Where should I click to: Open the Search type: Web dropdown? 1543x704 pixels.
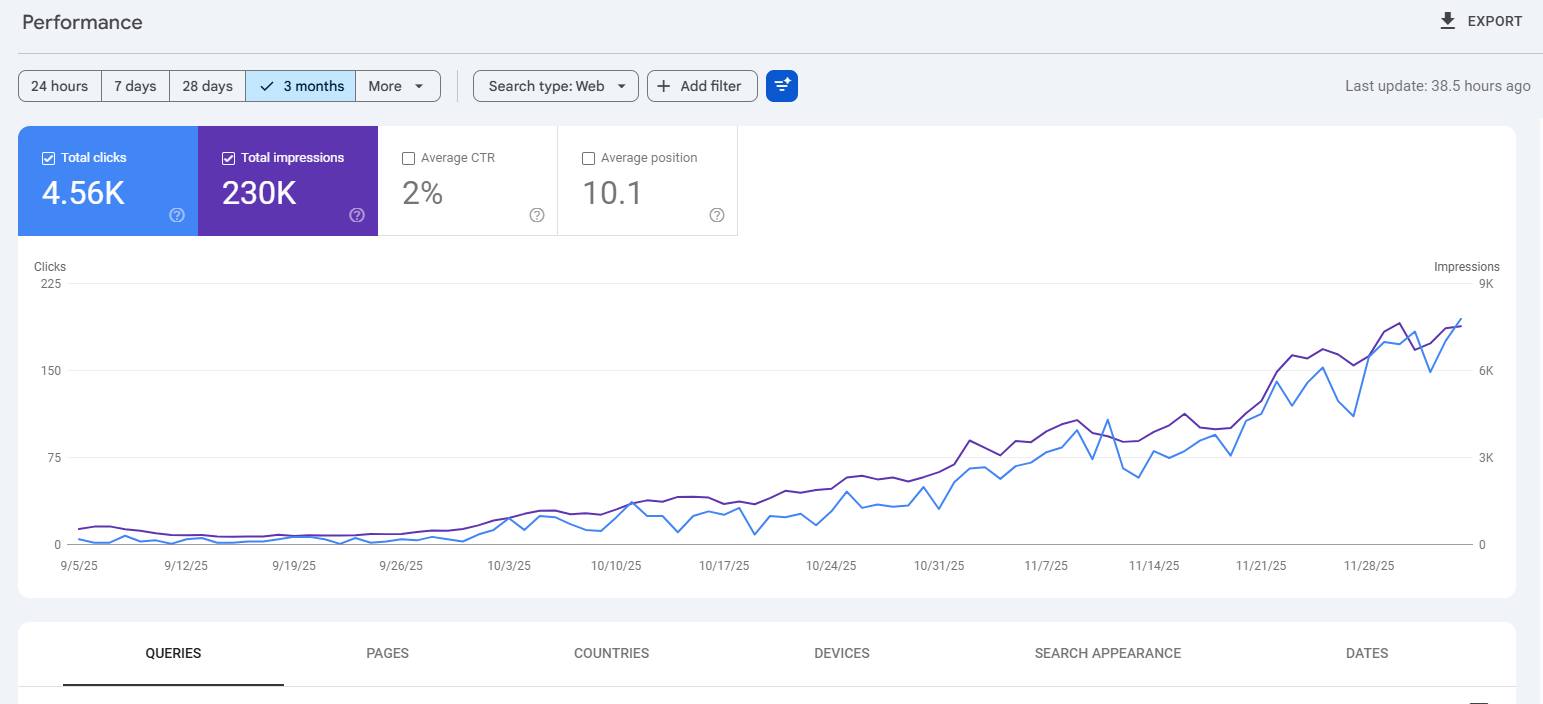(x=555, y=86)
